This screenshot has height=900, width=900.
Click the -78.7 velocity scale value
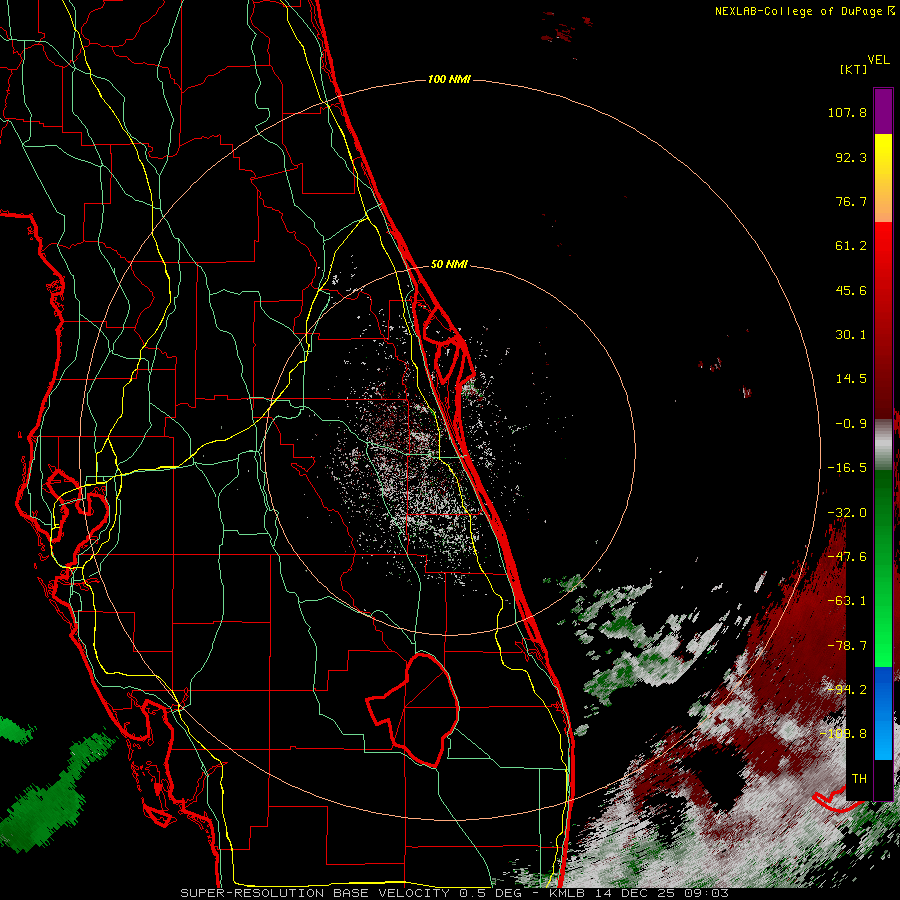(847, 646)
